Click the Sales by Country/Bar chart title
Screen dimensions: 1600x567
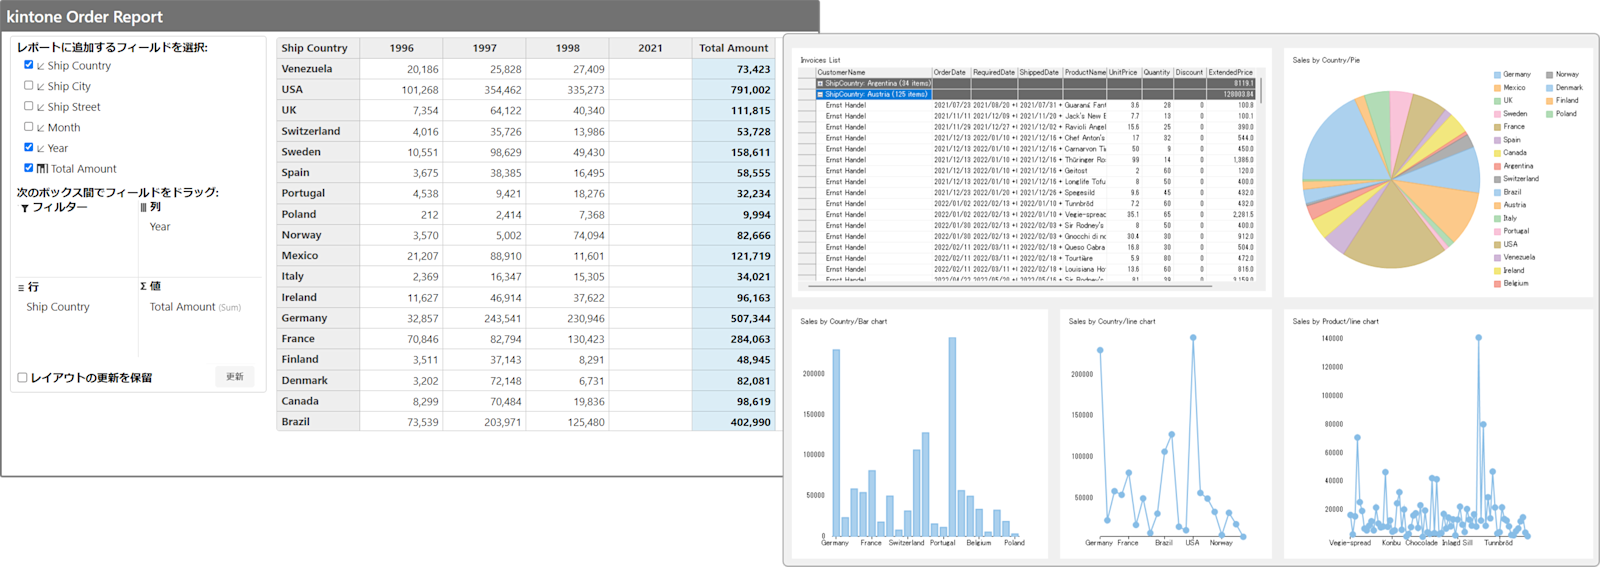point(843,322)
